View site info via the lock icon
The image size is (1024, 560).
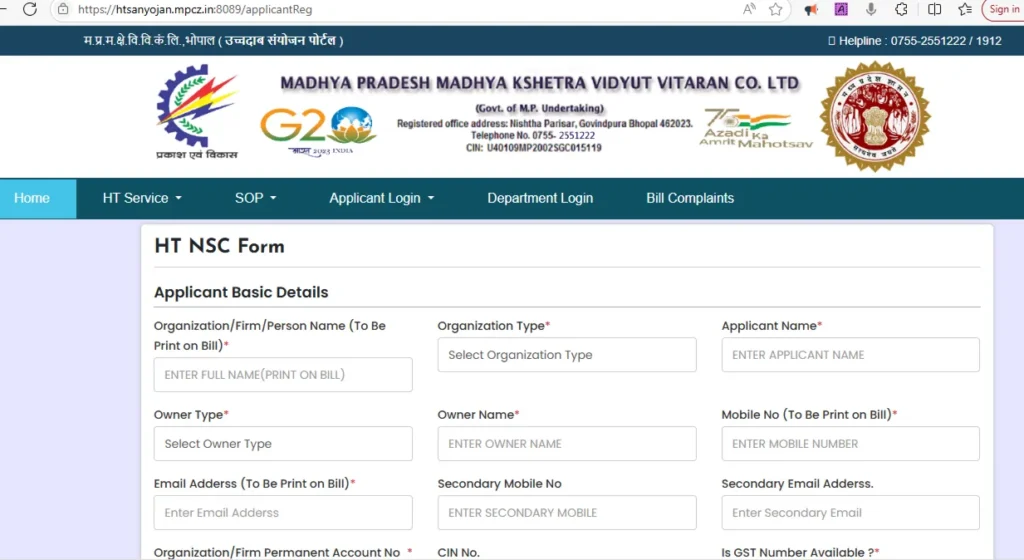tap(63, 9)
